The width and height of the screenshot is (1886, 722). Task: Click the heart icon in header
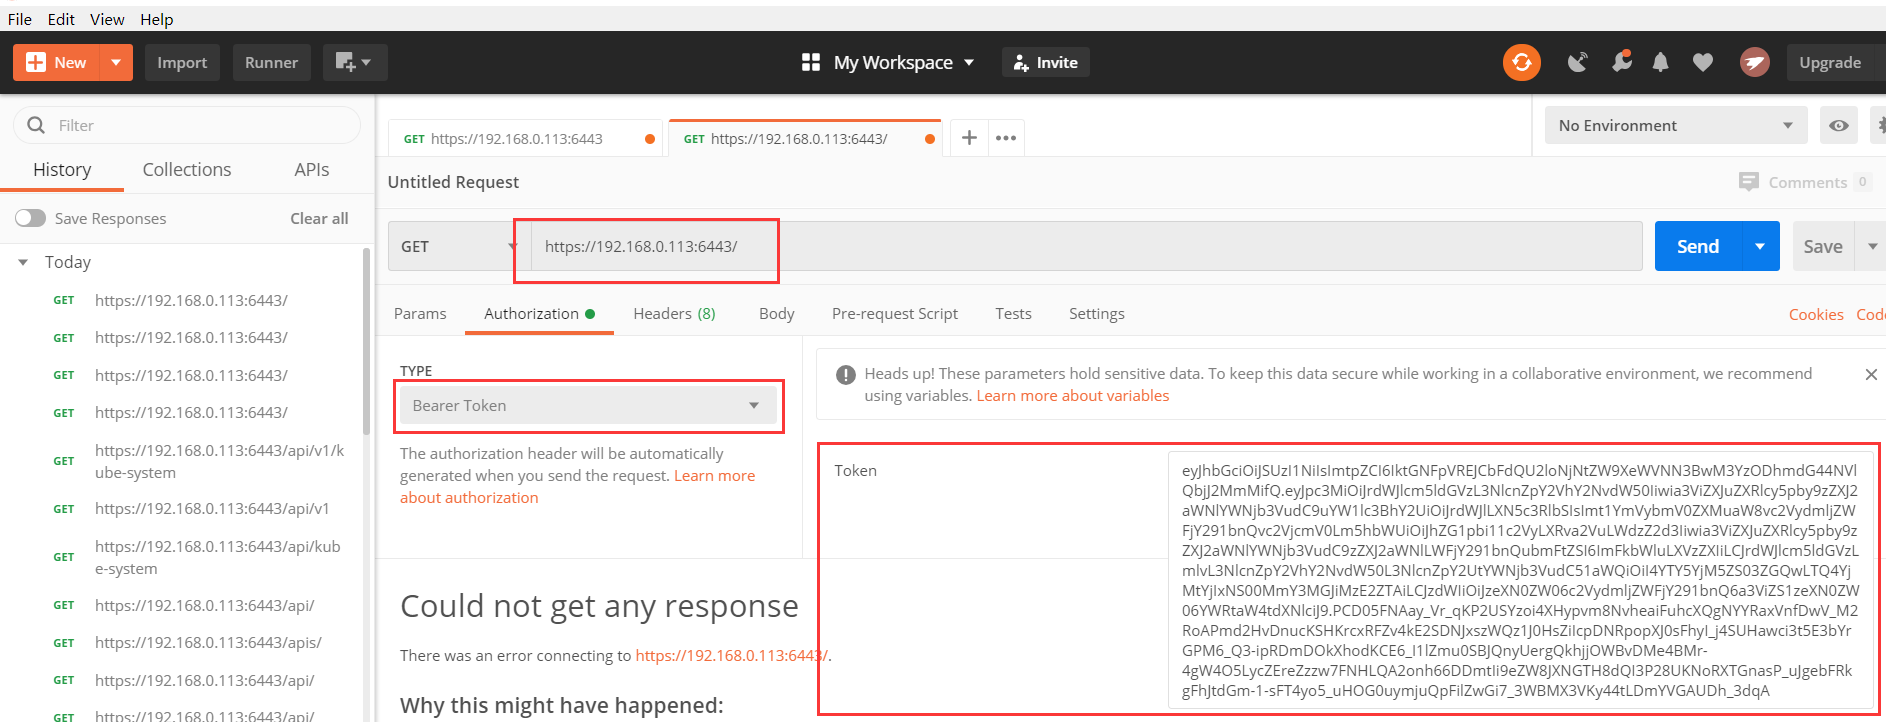1702,62
